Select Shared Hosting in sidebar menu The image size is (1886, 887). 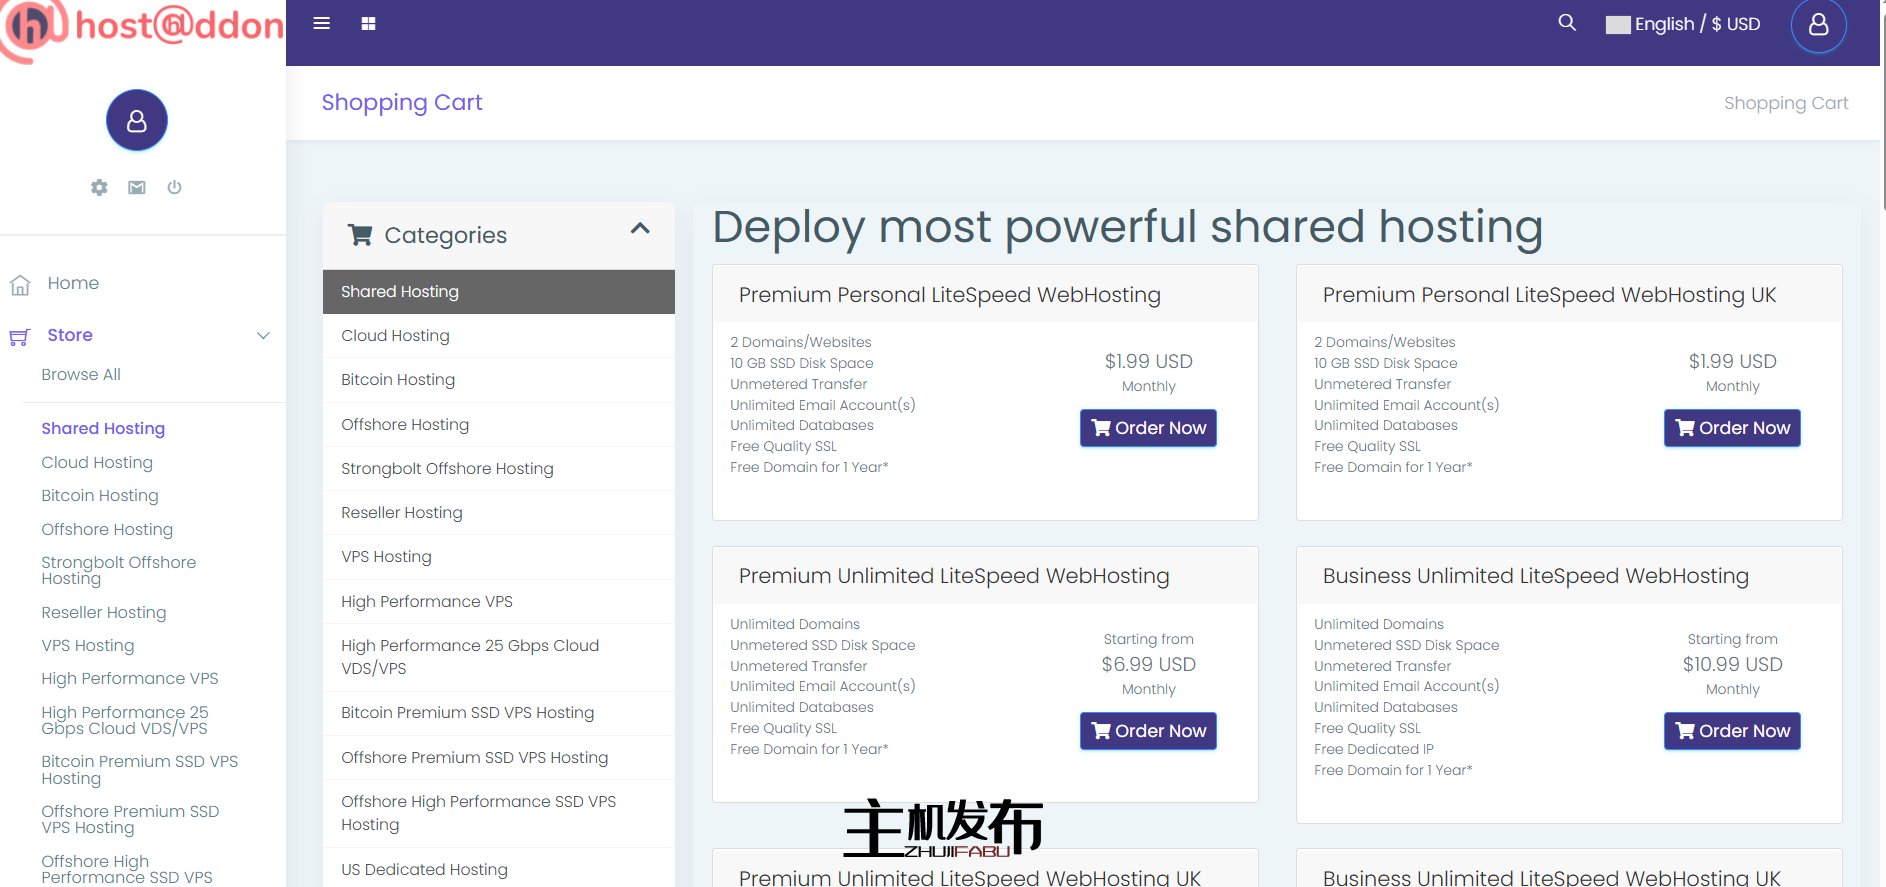pyautogui.click(x=103, y=428)
